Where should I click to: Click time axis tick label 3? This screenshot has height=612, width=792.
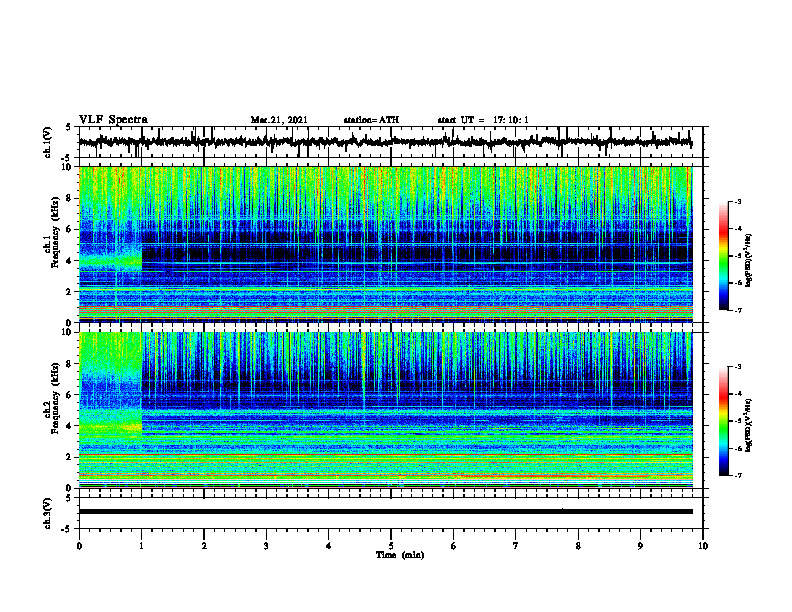[x=266, y=546]
